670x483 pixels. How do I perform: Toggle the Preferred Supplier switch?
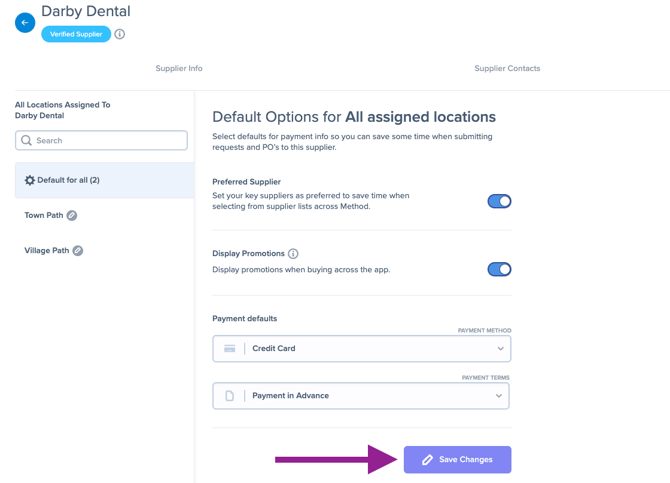(499, 201)
